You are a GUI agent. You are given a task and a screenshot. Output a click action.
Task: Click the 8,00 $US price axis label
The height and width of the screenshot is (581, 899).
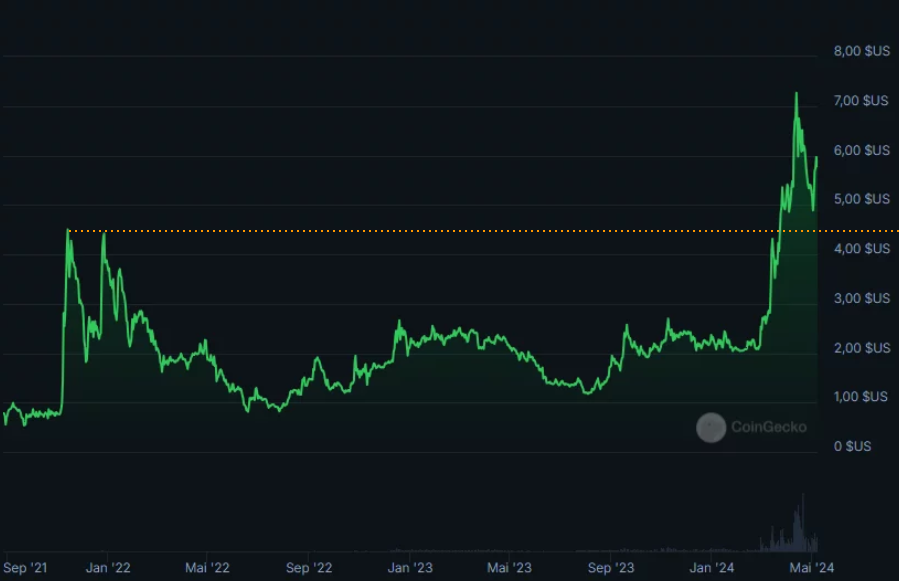pos(861,51)
